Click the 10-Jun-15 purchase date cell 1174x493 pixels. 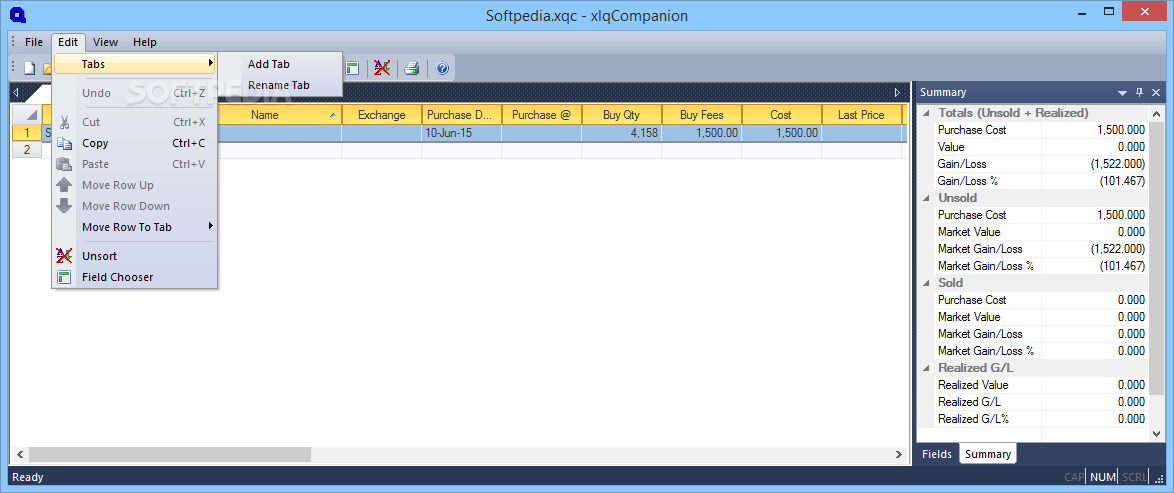point(461,133)
